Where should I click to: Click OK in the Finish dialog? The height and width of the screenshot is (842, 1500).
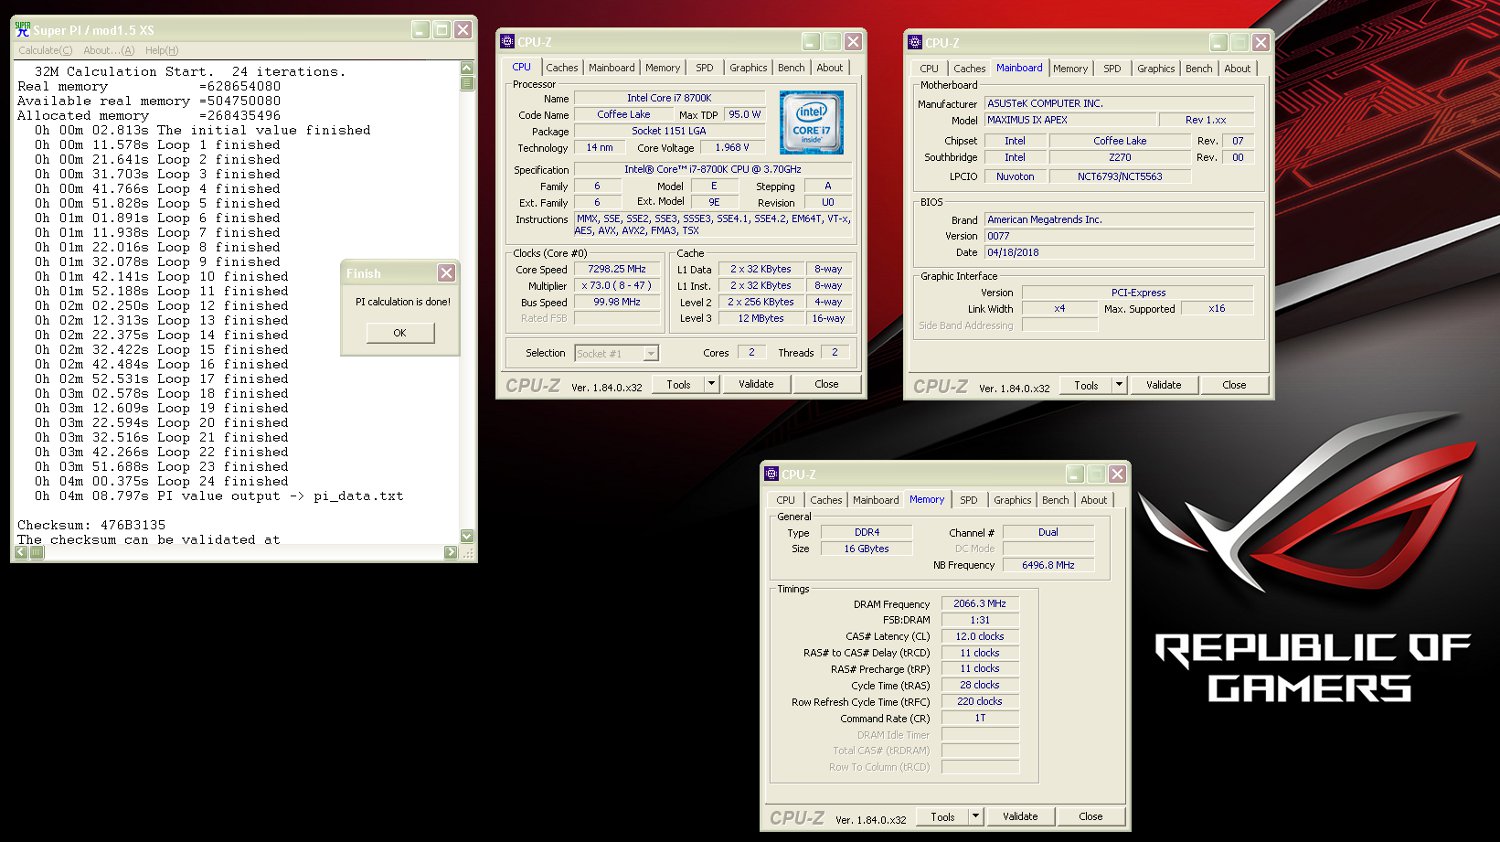(x=400, y=333)
